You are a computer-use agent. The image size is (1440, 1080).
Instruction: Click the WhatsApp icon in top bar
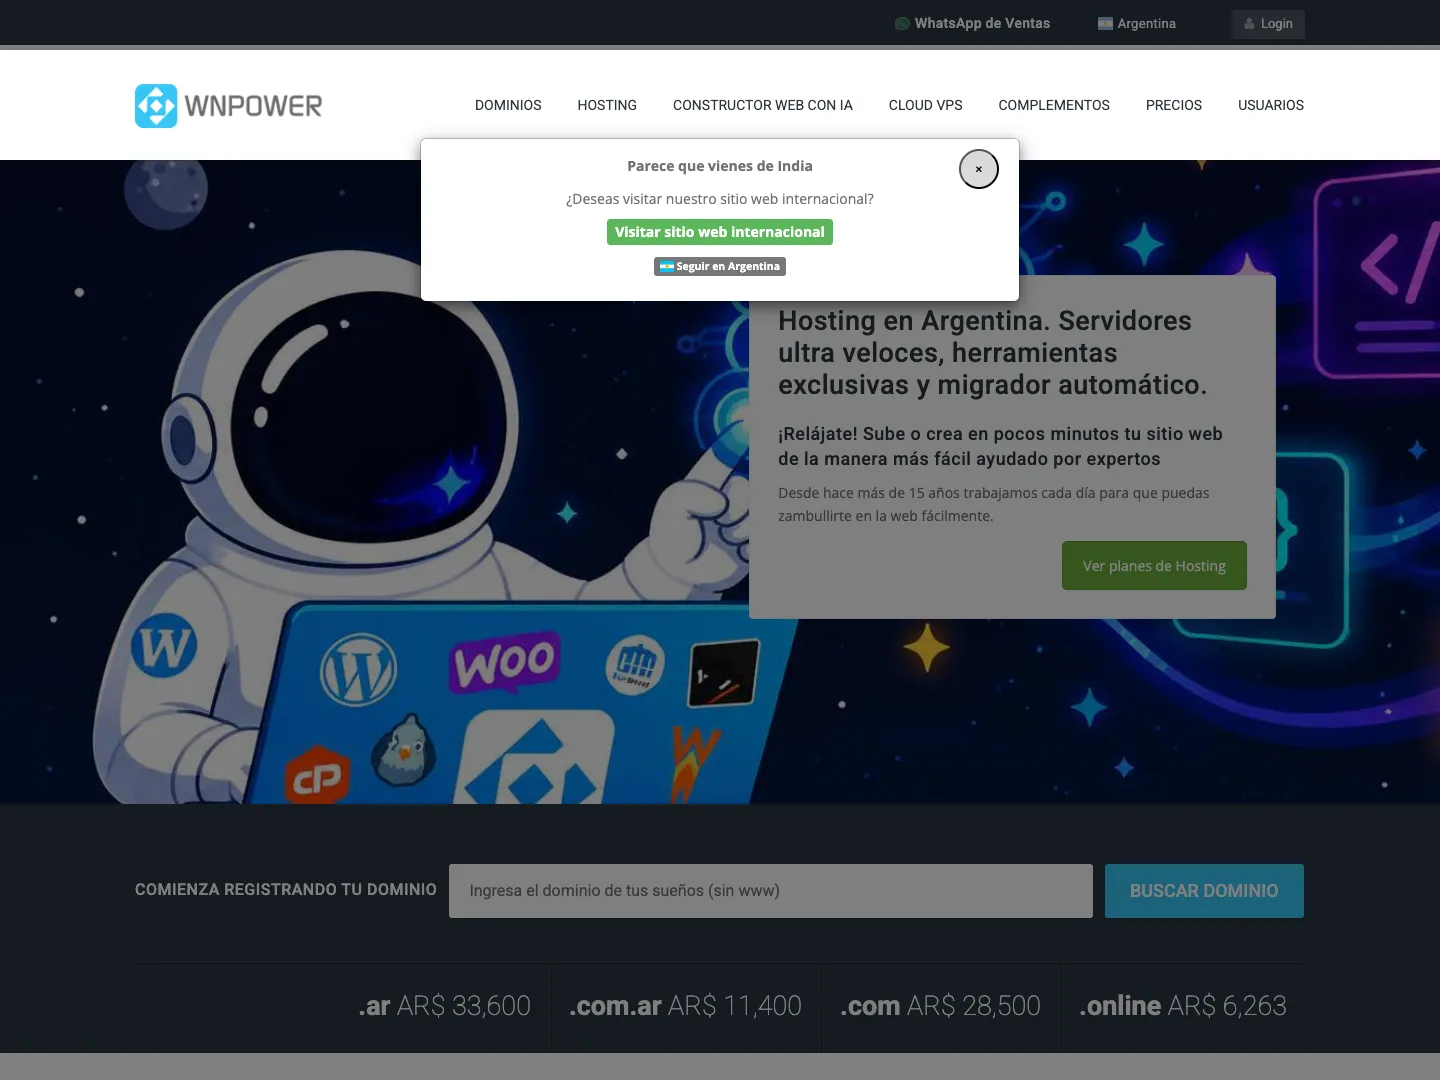click(902, 24)
